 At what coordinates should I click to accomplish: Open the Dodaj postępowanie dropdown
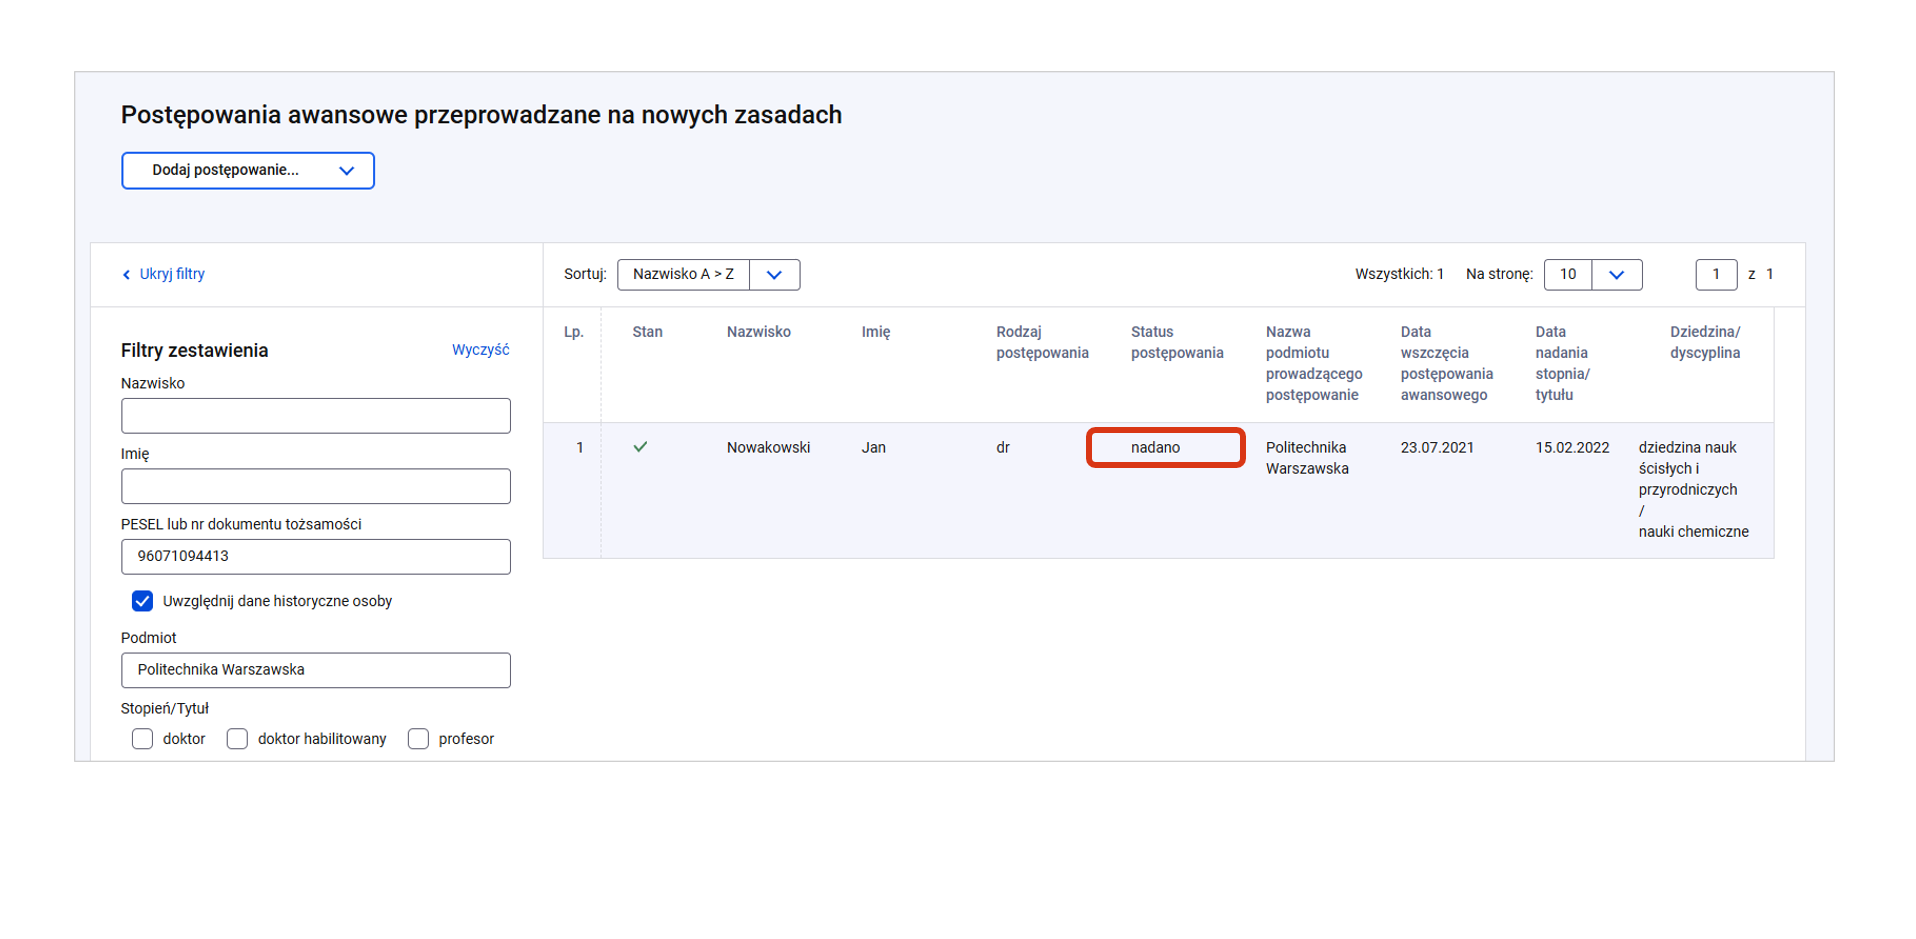(x=248, y=171)
